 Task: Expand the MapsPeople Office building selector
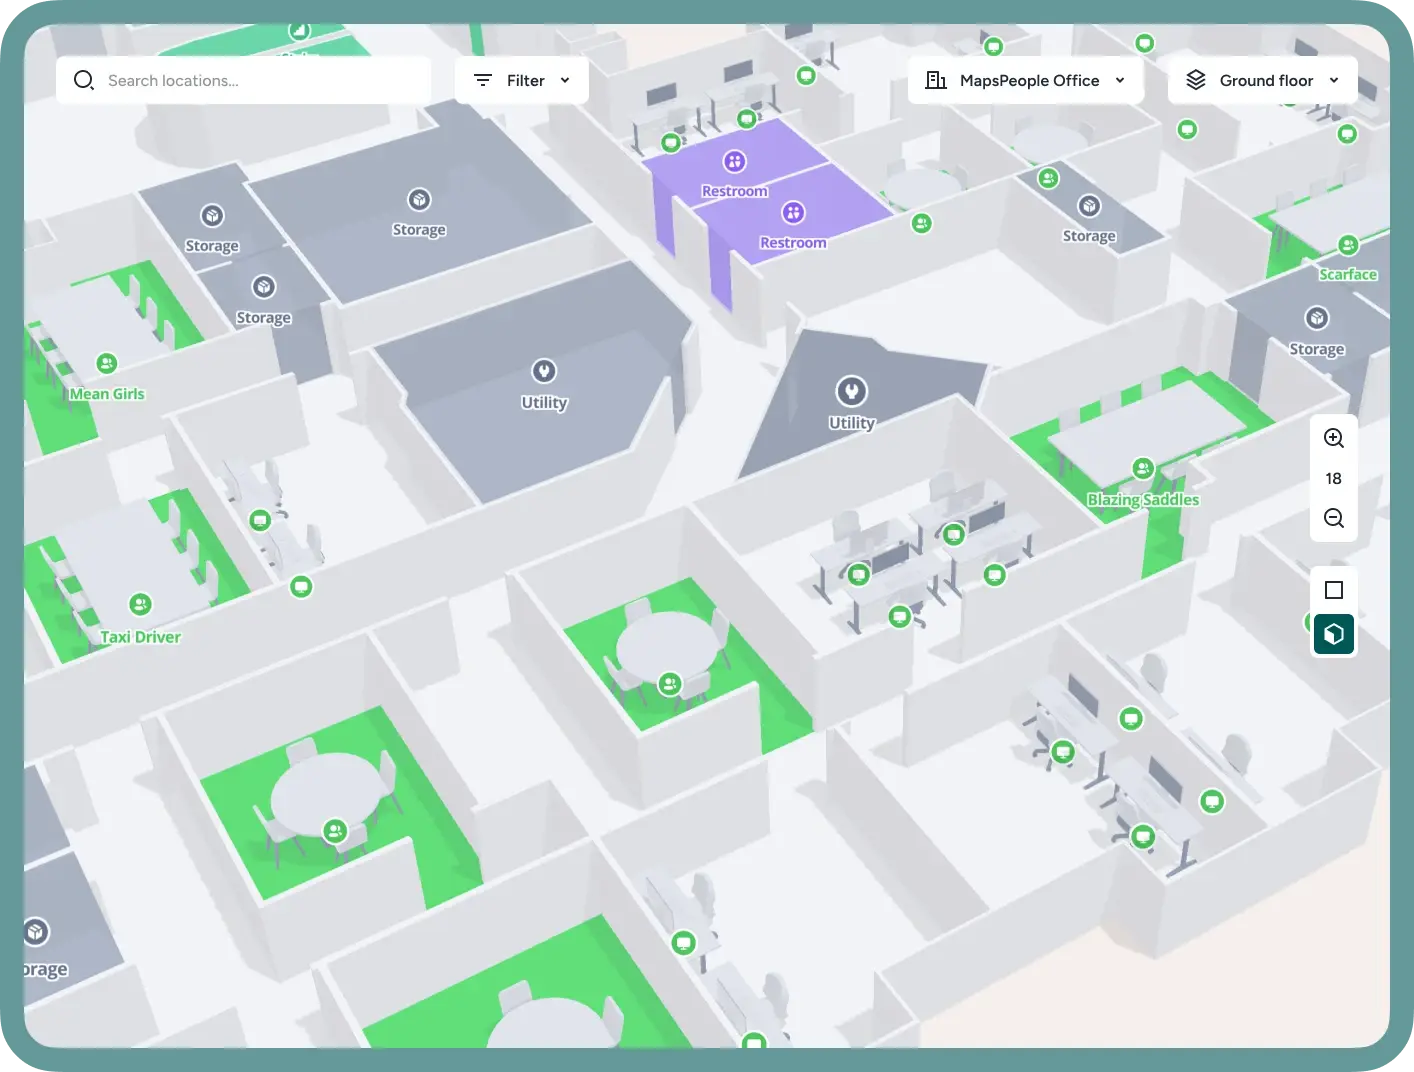point(1027,80)
